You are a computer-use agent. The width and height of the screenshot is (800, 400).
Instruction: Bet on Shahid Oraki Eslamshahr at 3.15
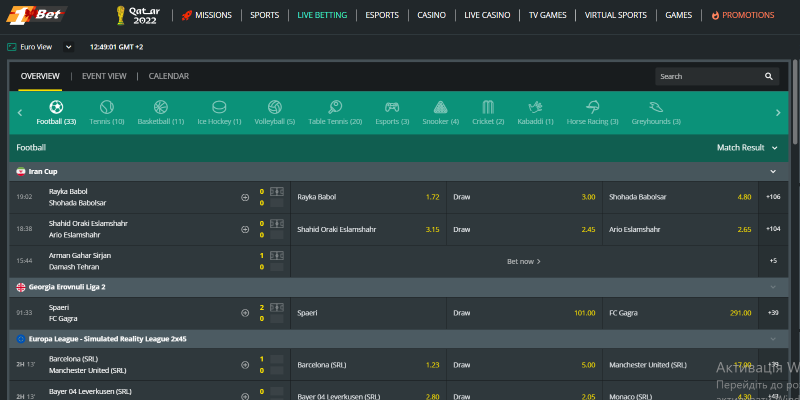pyautogui.click(x=368, y=230)
